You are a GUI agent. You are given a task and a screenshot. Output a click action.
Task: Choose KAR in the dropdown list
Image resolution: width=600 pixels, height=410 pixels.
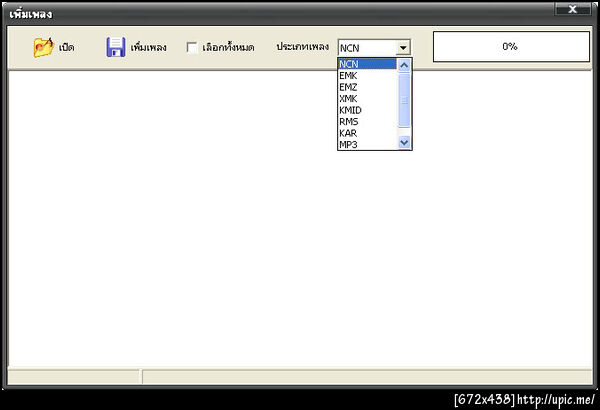(x=367, y=133)
